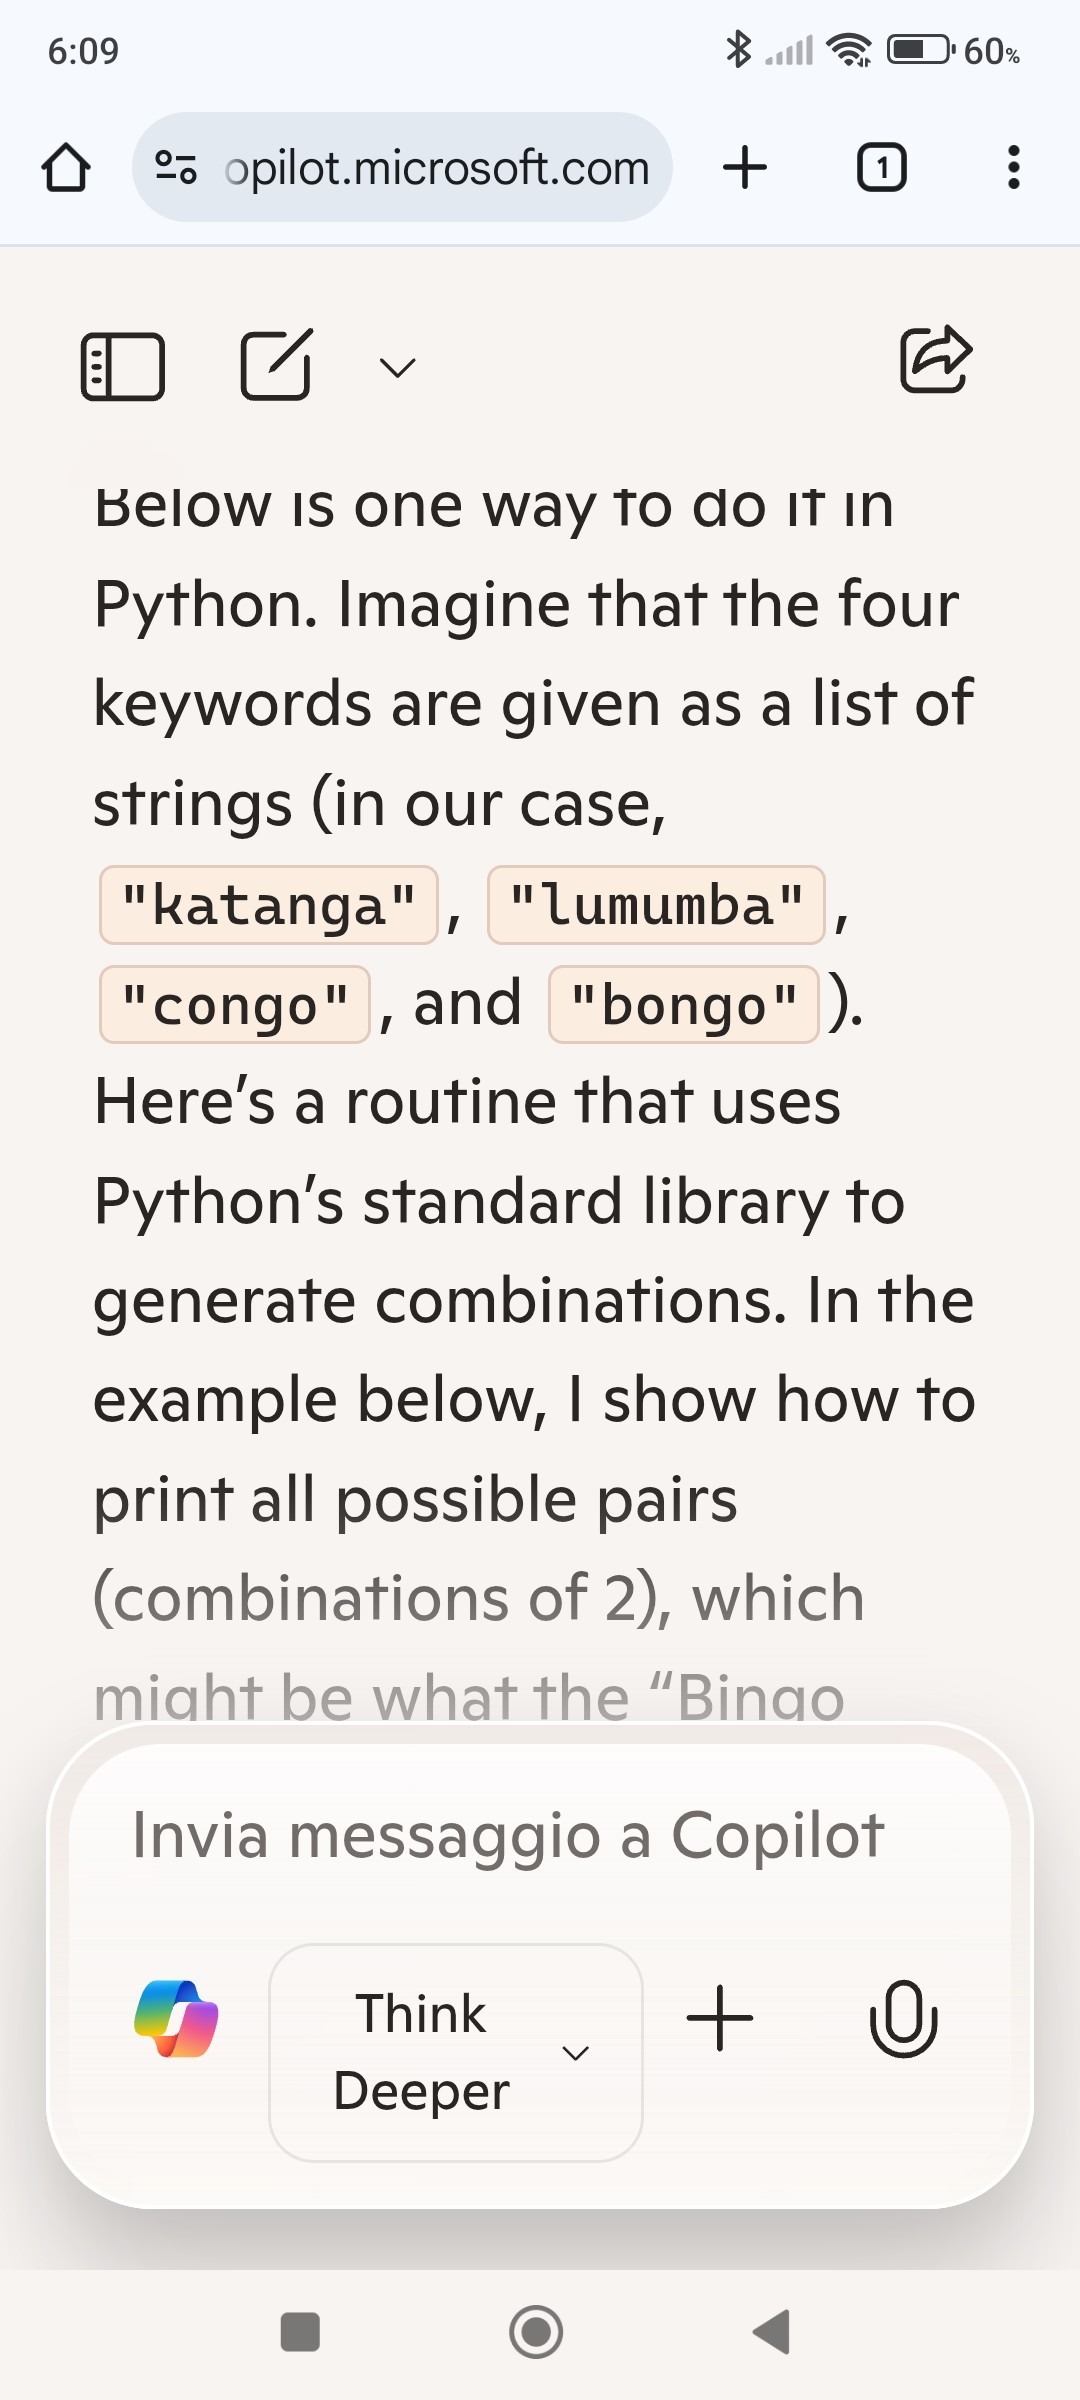The image size is (1080, 2400).
Task: Expand the chevron inside Think Deeper button
Action: [x=575, y=2053]
